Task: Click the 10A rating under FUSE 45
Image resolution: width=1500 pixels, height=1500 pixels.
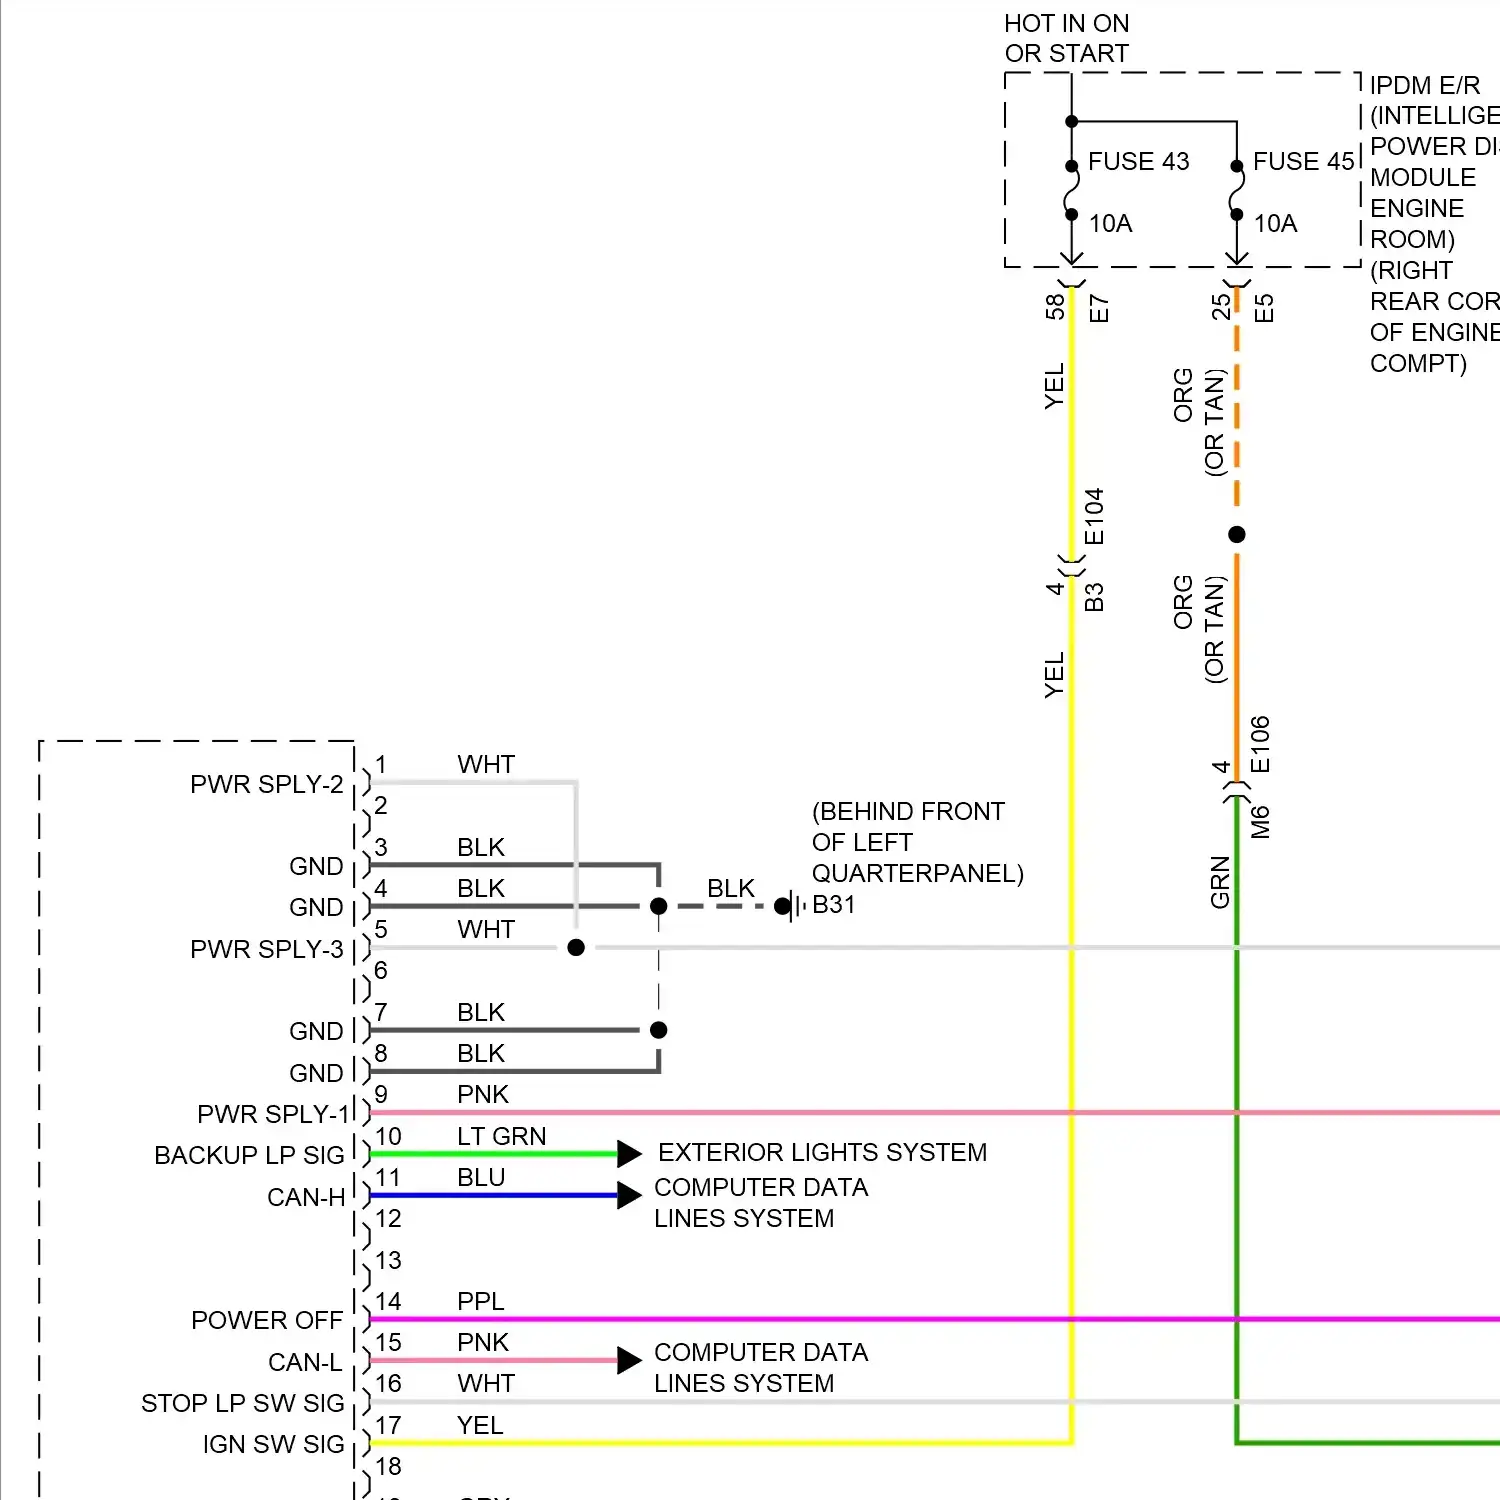Action: [1275, 223]
